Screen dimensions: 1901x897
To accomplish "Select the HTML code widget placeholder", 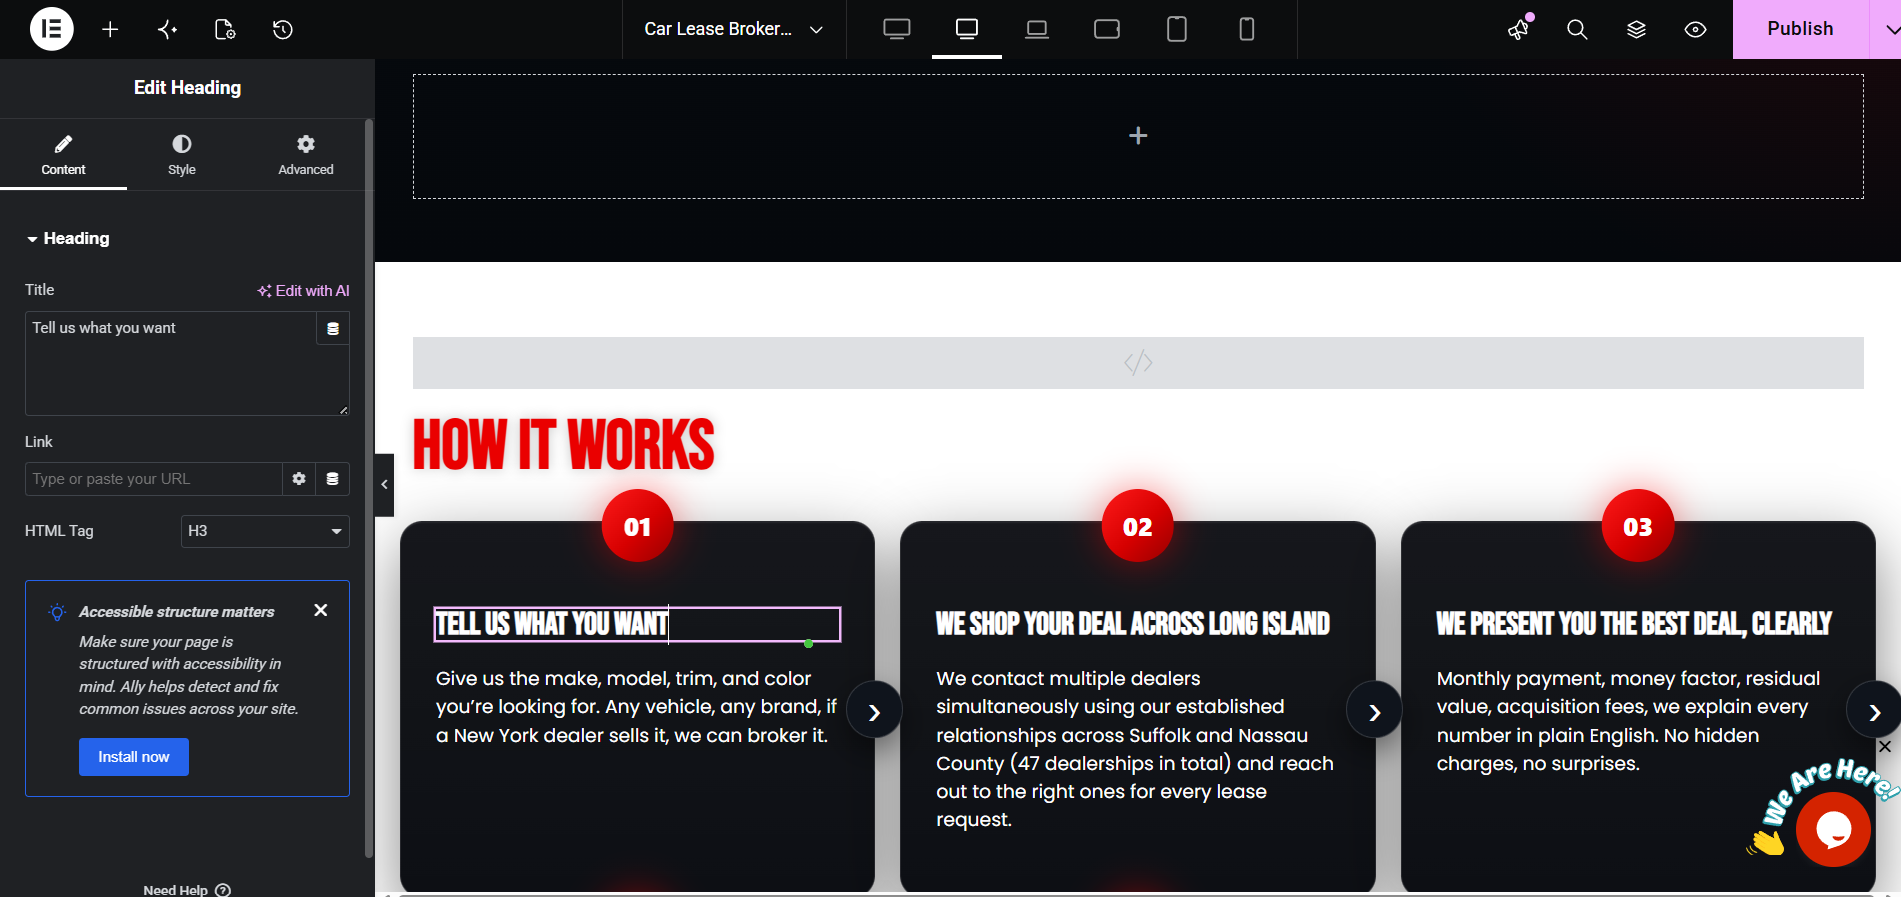I will pyautogui.click(x=1138, y=363).
